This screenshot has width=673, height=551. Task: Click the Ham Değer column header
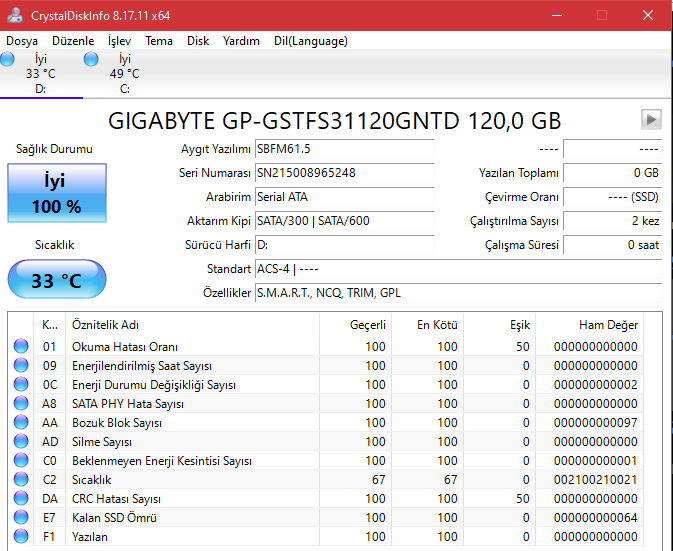tap(589, 325)
